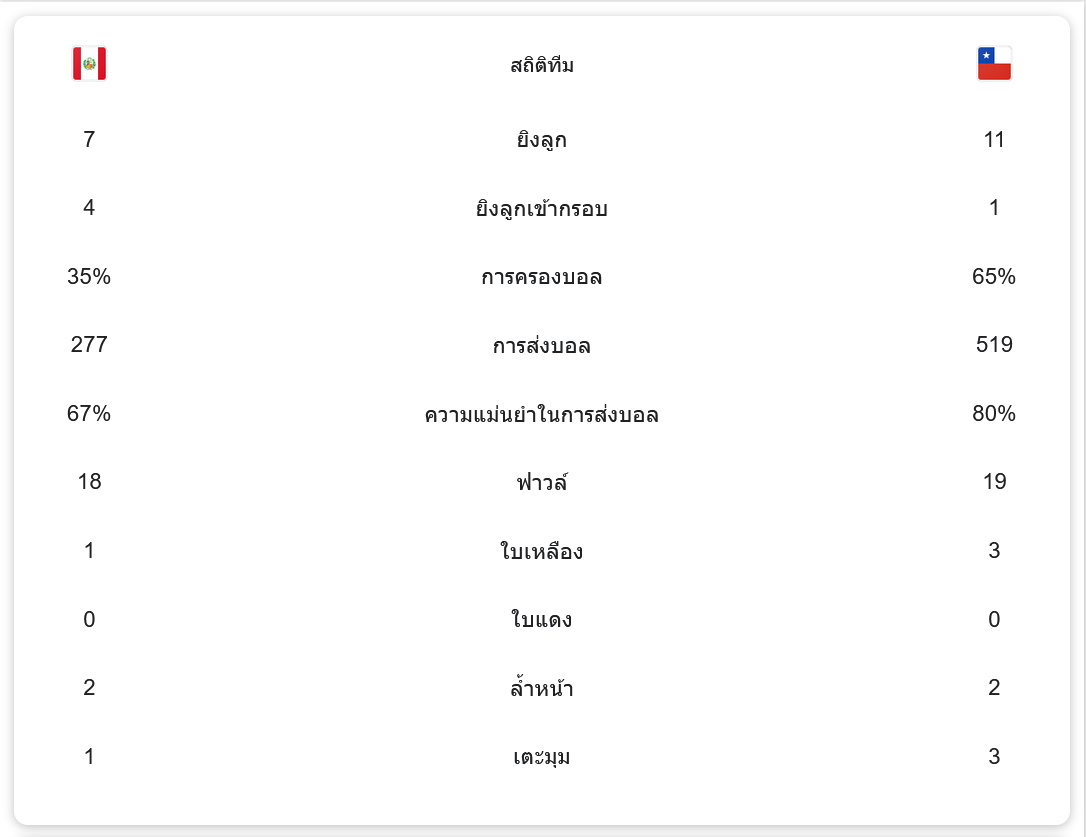The image size is (1086, 837).
Task: Click the Chile flag icon
Action: (x=994, y=64)
